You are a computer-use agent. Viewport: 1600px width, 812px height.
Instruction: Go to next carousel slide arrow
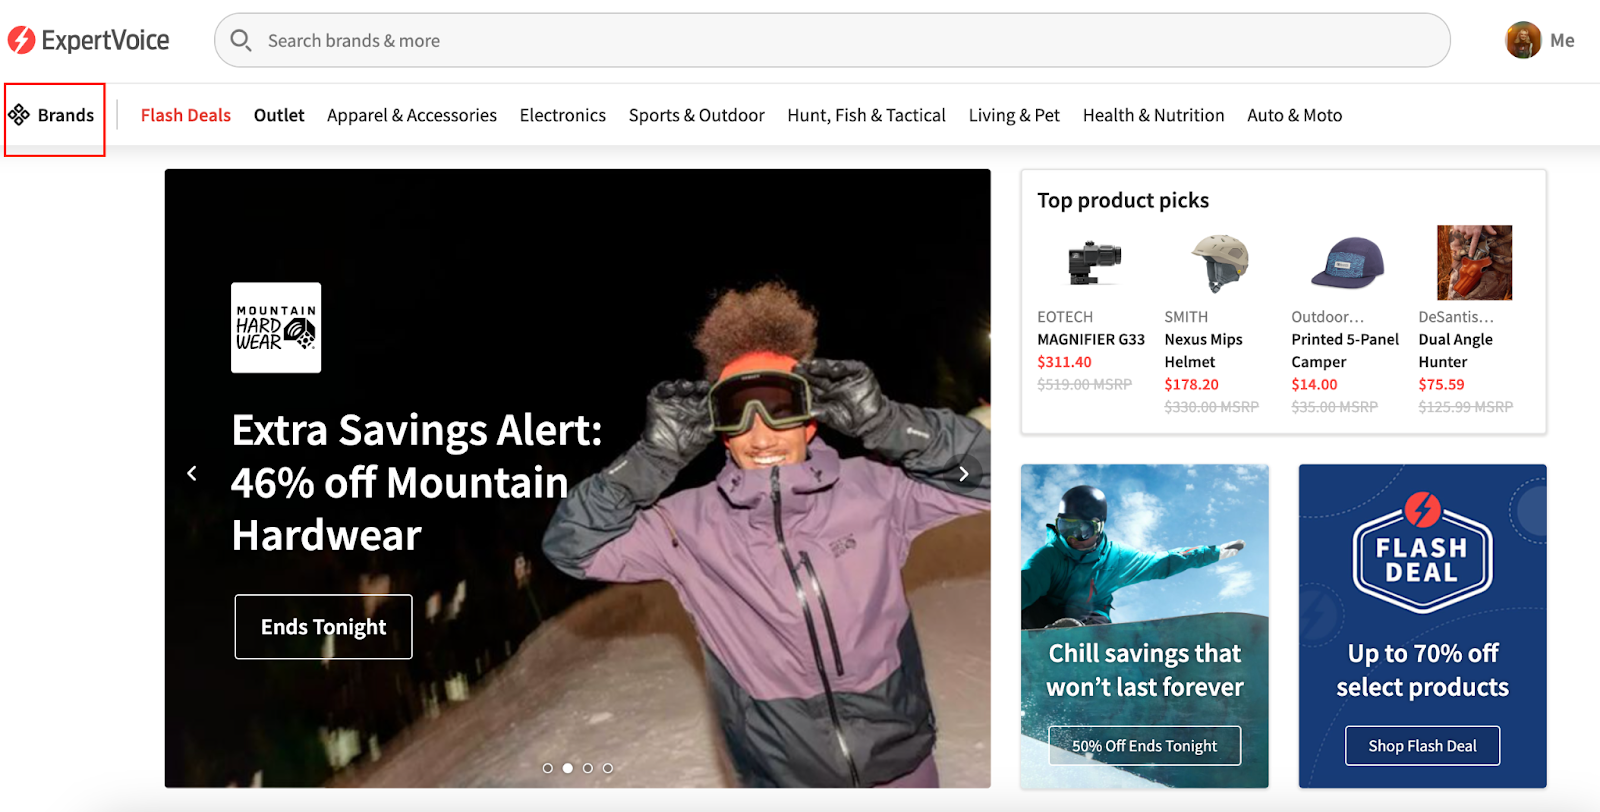click(964, 473)
